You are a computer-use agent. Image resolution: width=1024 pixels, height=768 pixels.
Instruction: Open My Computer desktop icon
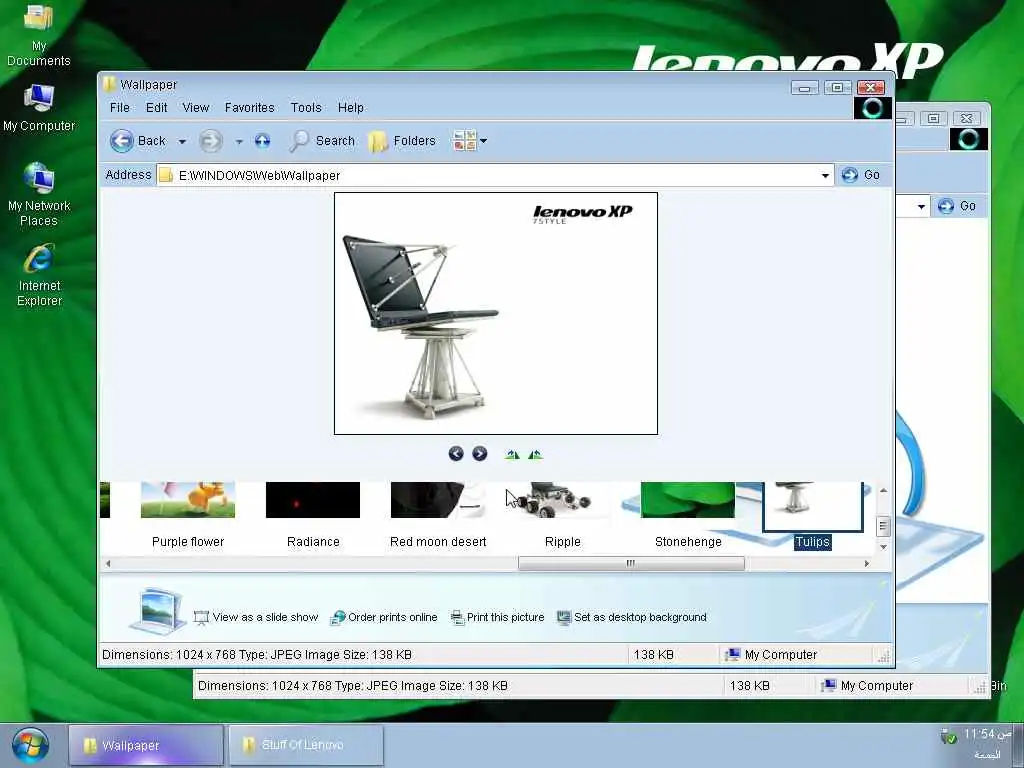(x=39, y=108)
